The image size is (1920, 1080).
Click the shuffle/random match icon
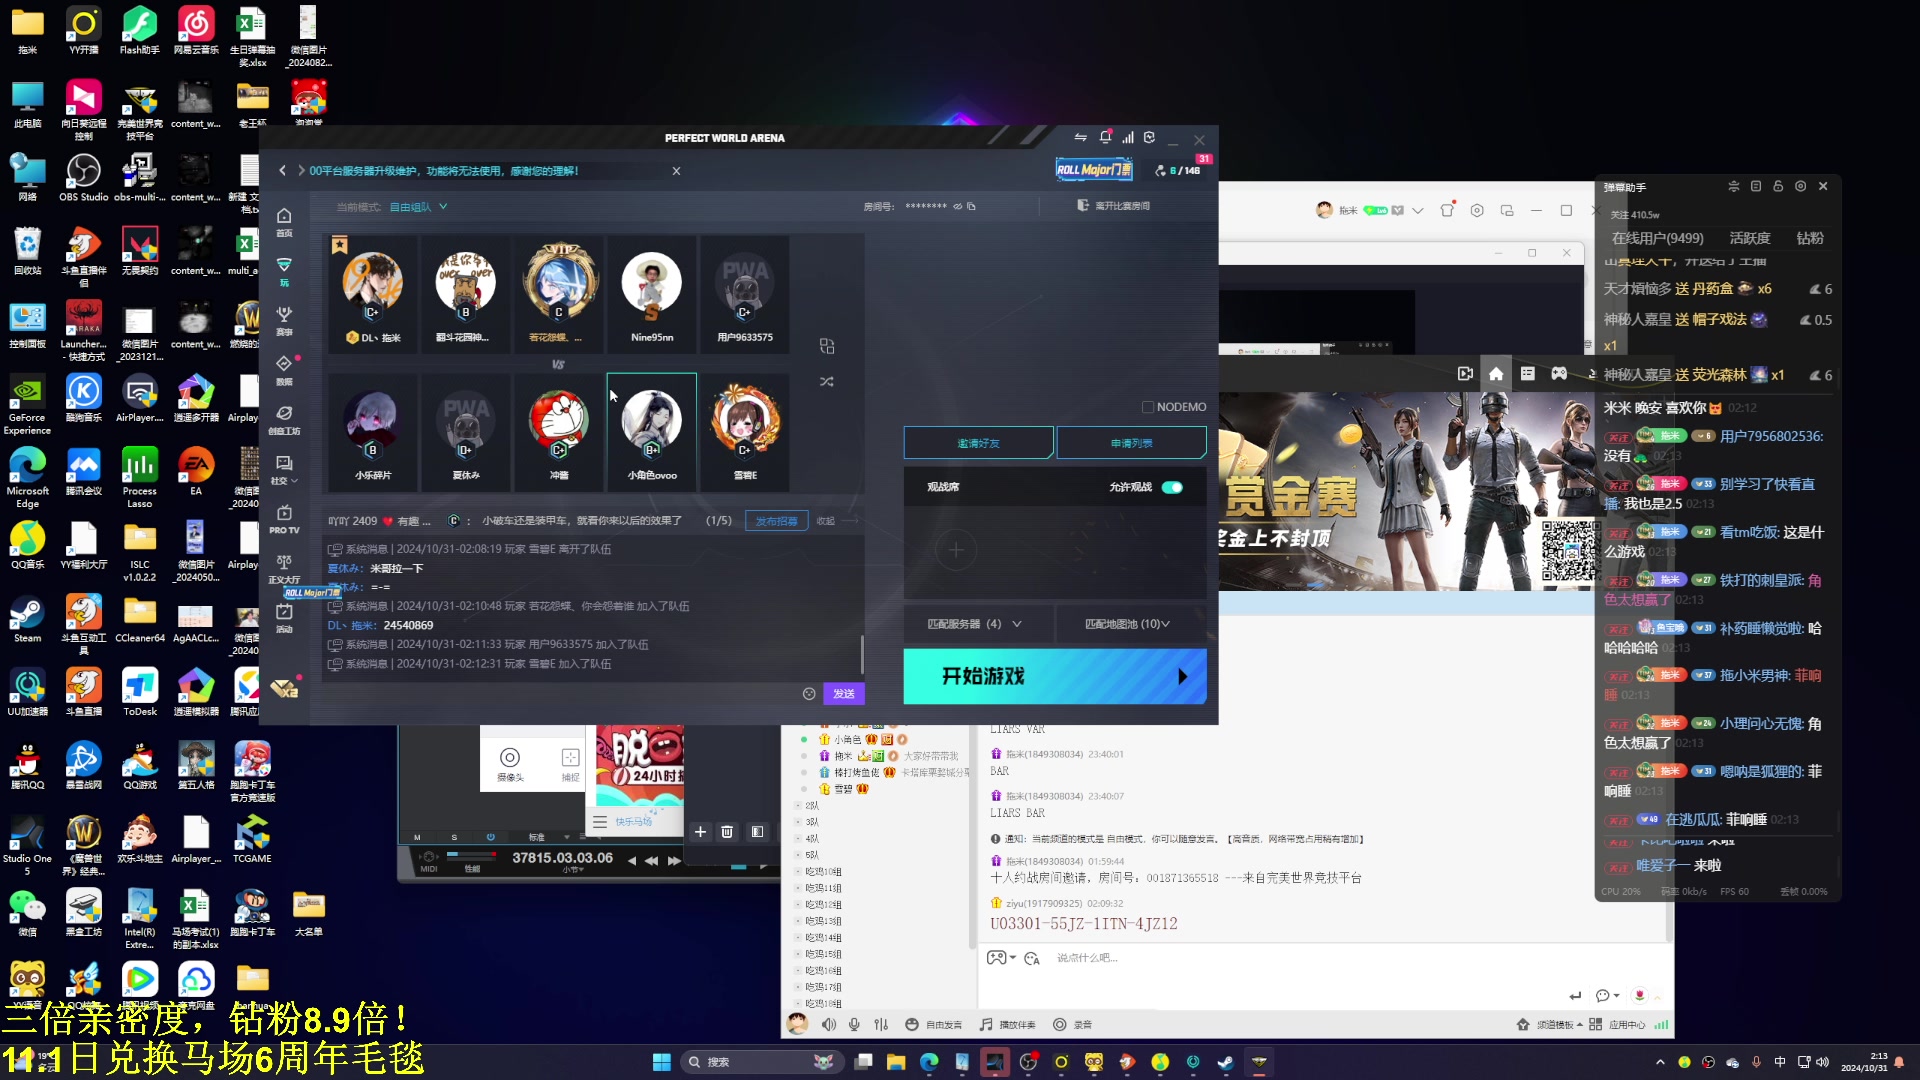point(827,381)
